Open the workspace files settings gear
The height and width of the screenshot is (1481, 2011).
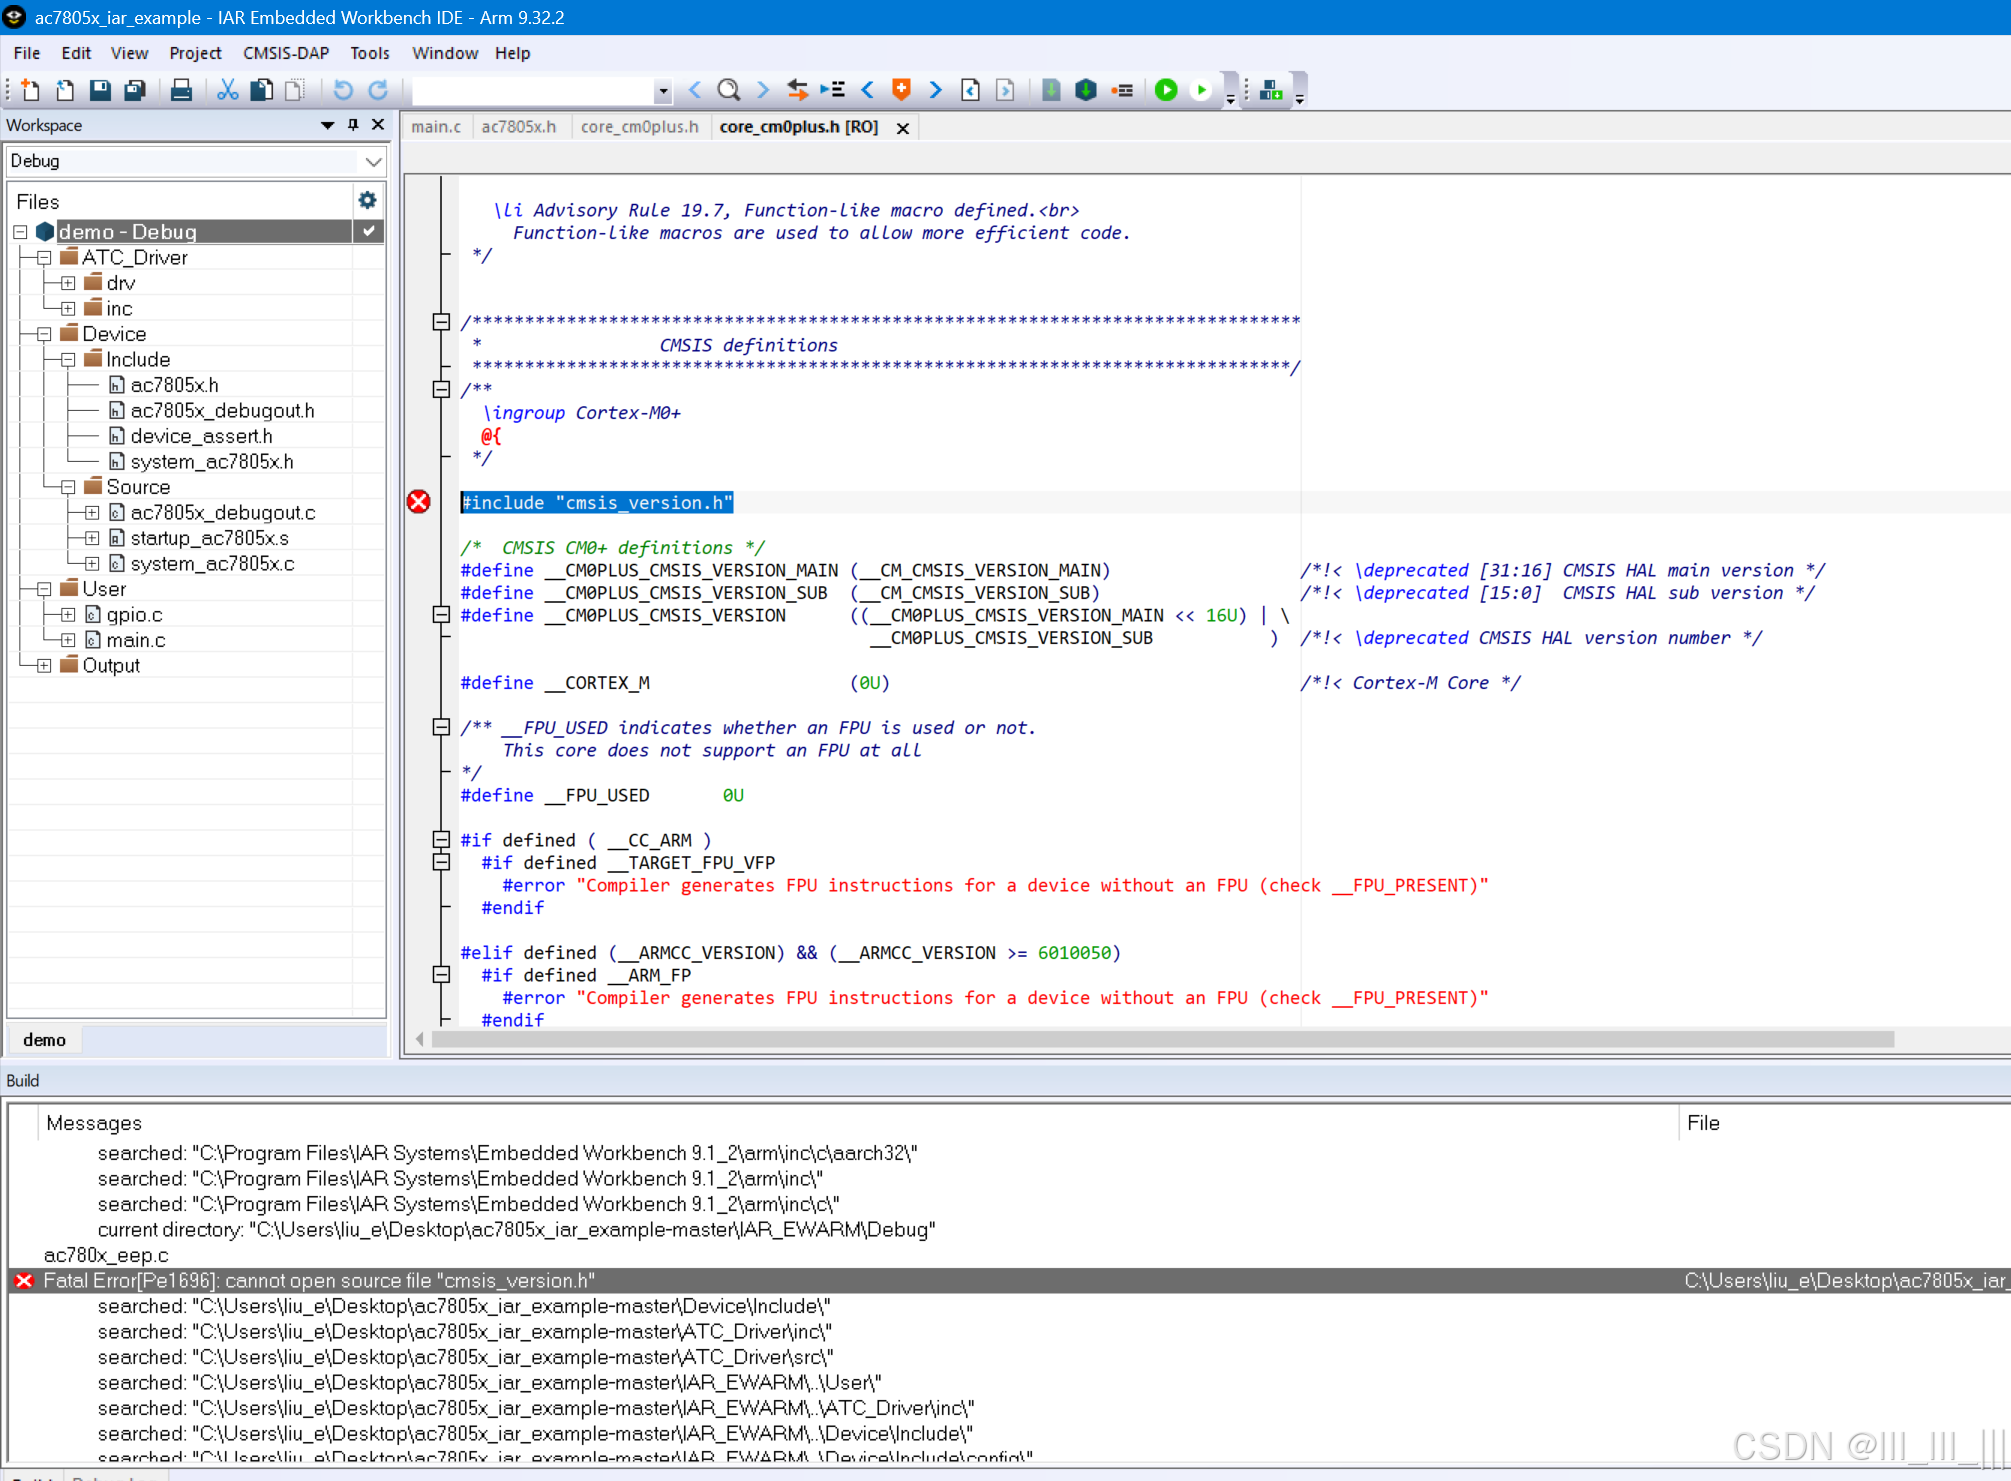[367, 201]
